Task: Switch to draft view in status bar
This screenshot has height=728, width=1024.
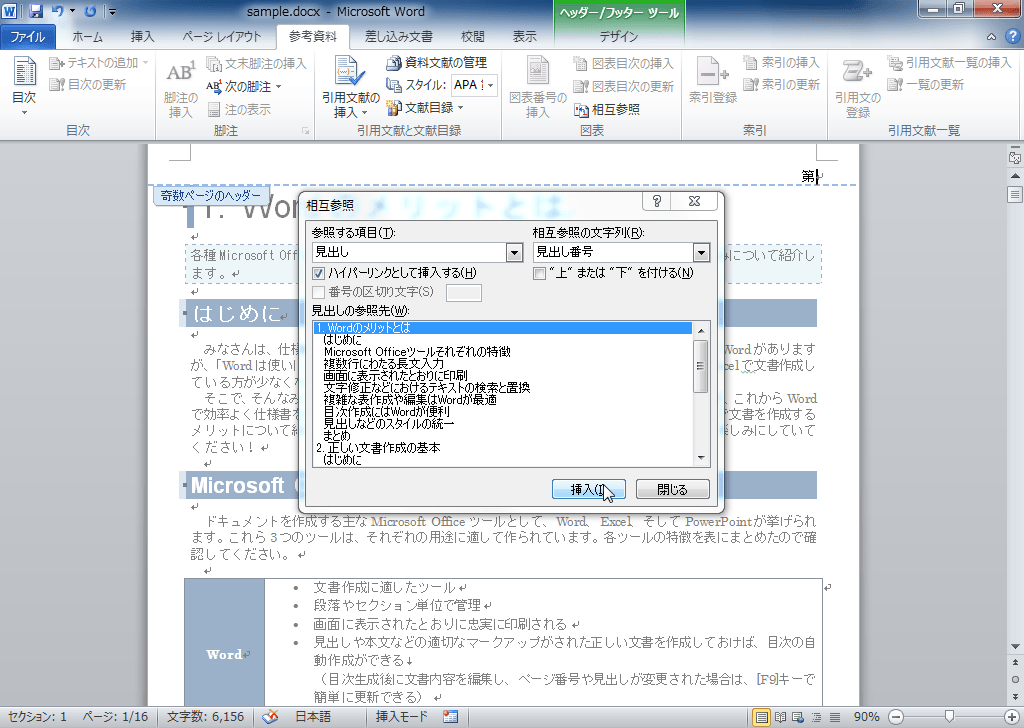Action: pos(835,717)
